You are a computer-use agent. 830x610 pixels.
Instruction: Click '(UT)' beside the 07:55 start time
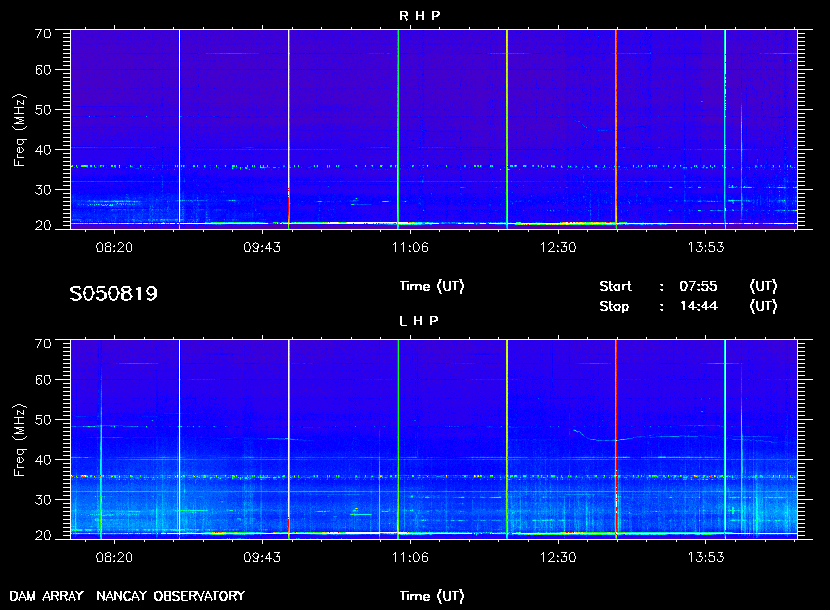(763, 286)
